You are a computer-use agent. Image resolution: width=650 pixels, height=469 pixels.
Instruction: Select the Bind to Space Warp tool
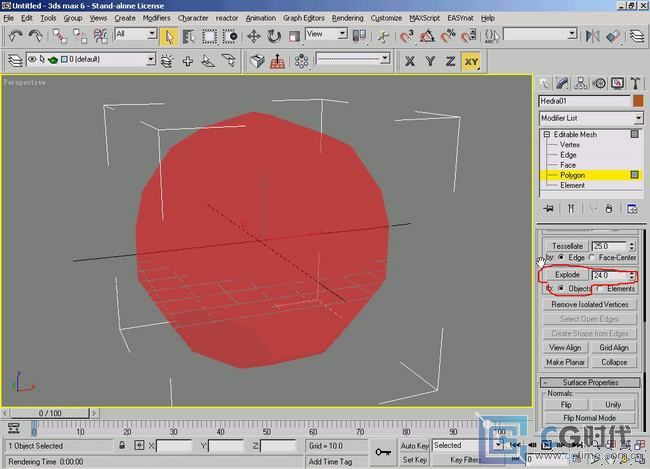(x=100, y=36)
